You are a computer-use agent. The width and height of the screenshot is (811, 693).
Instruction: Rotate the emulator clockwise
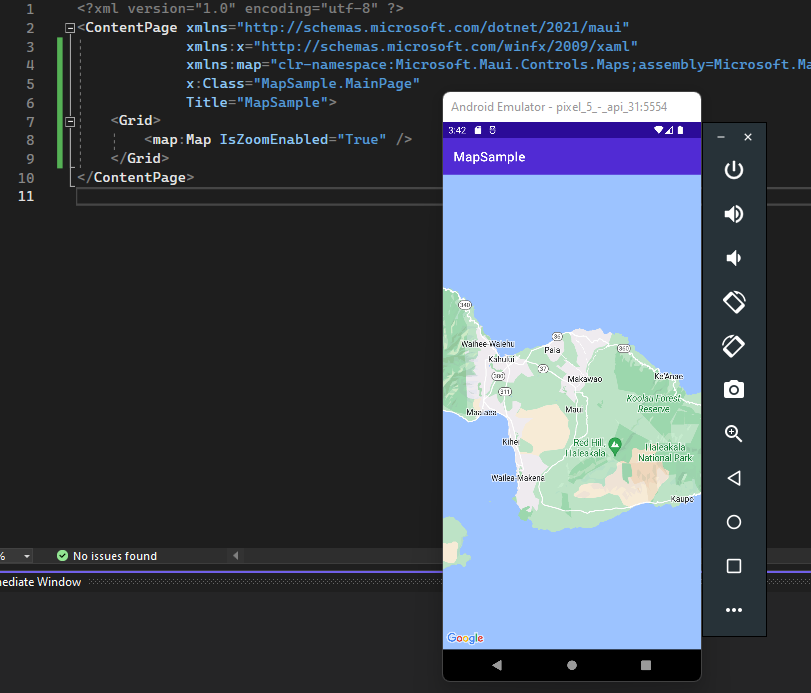(733, 345)
